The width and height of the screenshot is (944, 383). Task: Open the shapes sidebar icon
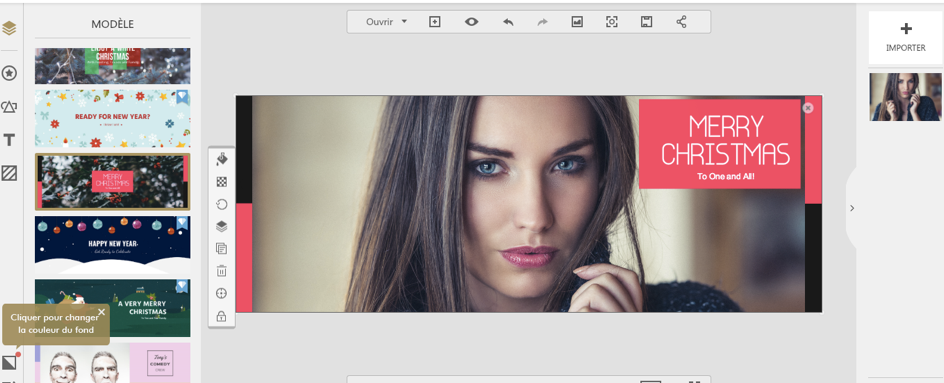pyautogui.click(x=9, y=107)
